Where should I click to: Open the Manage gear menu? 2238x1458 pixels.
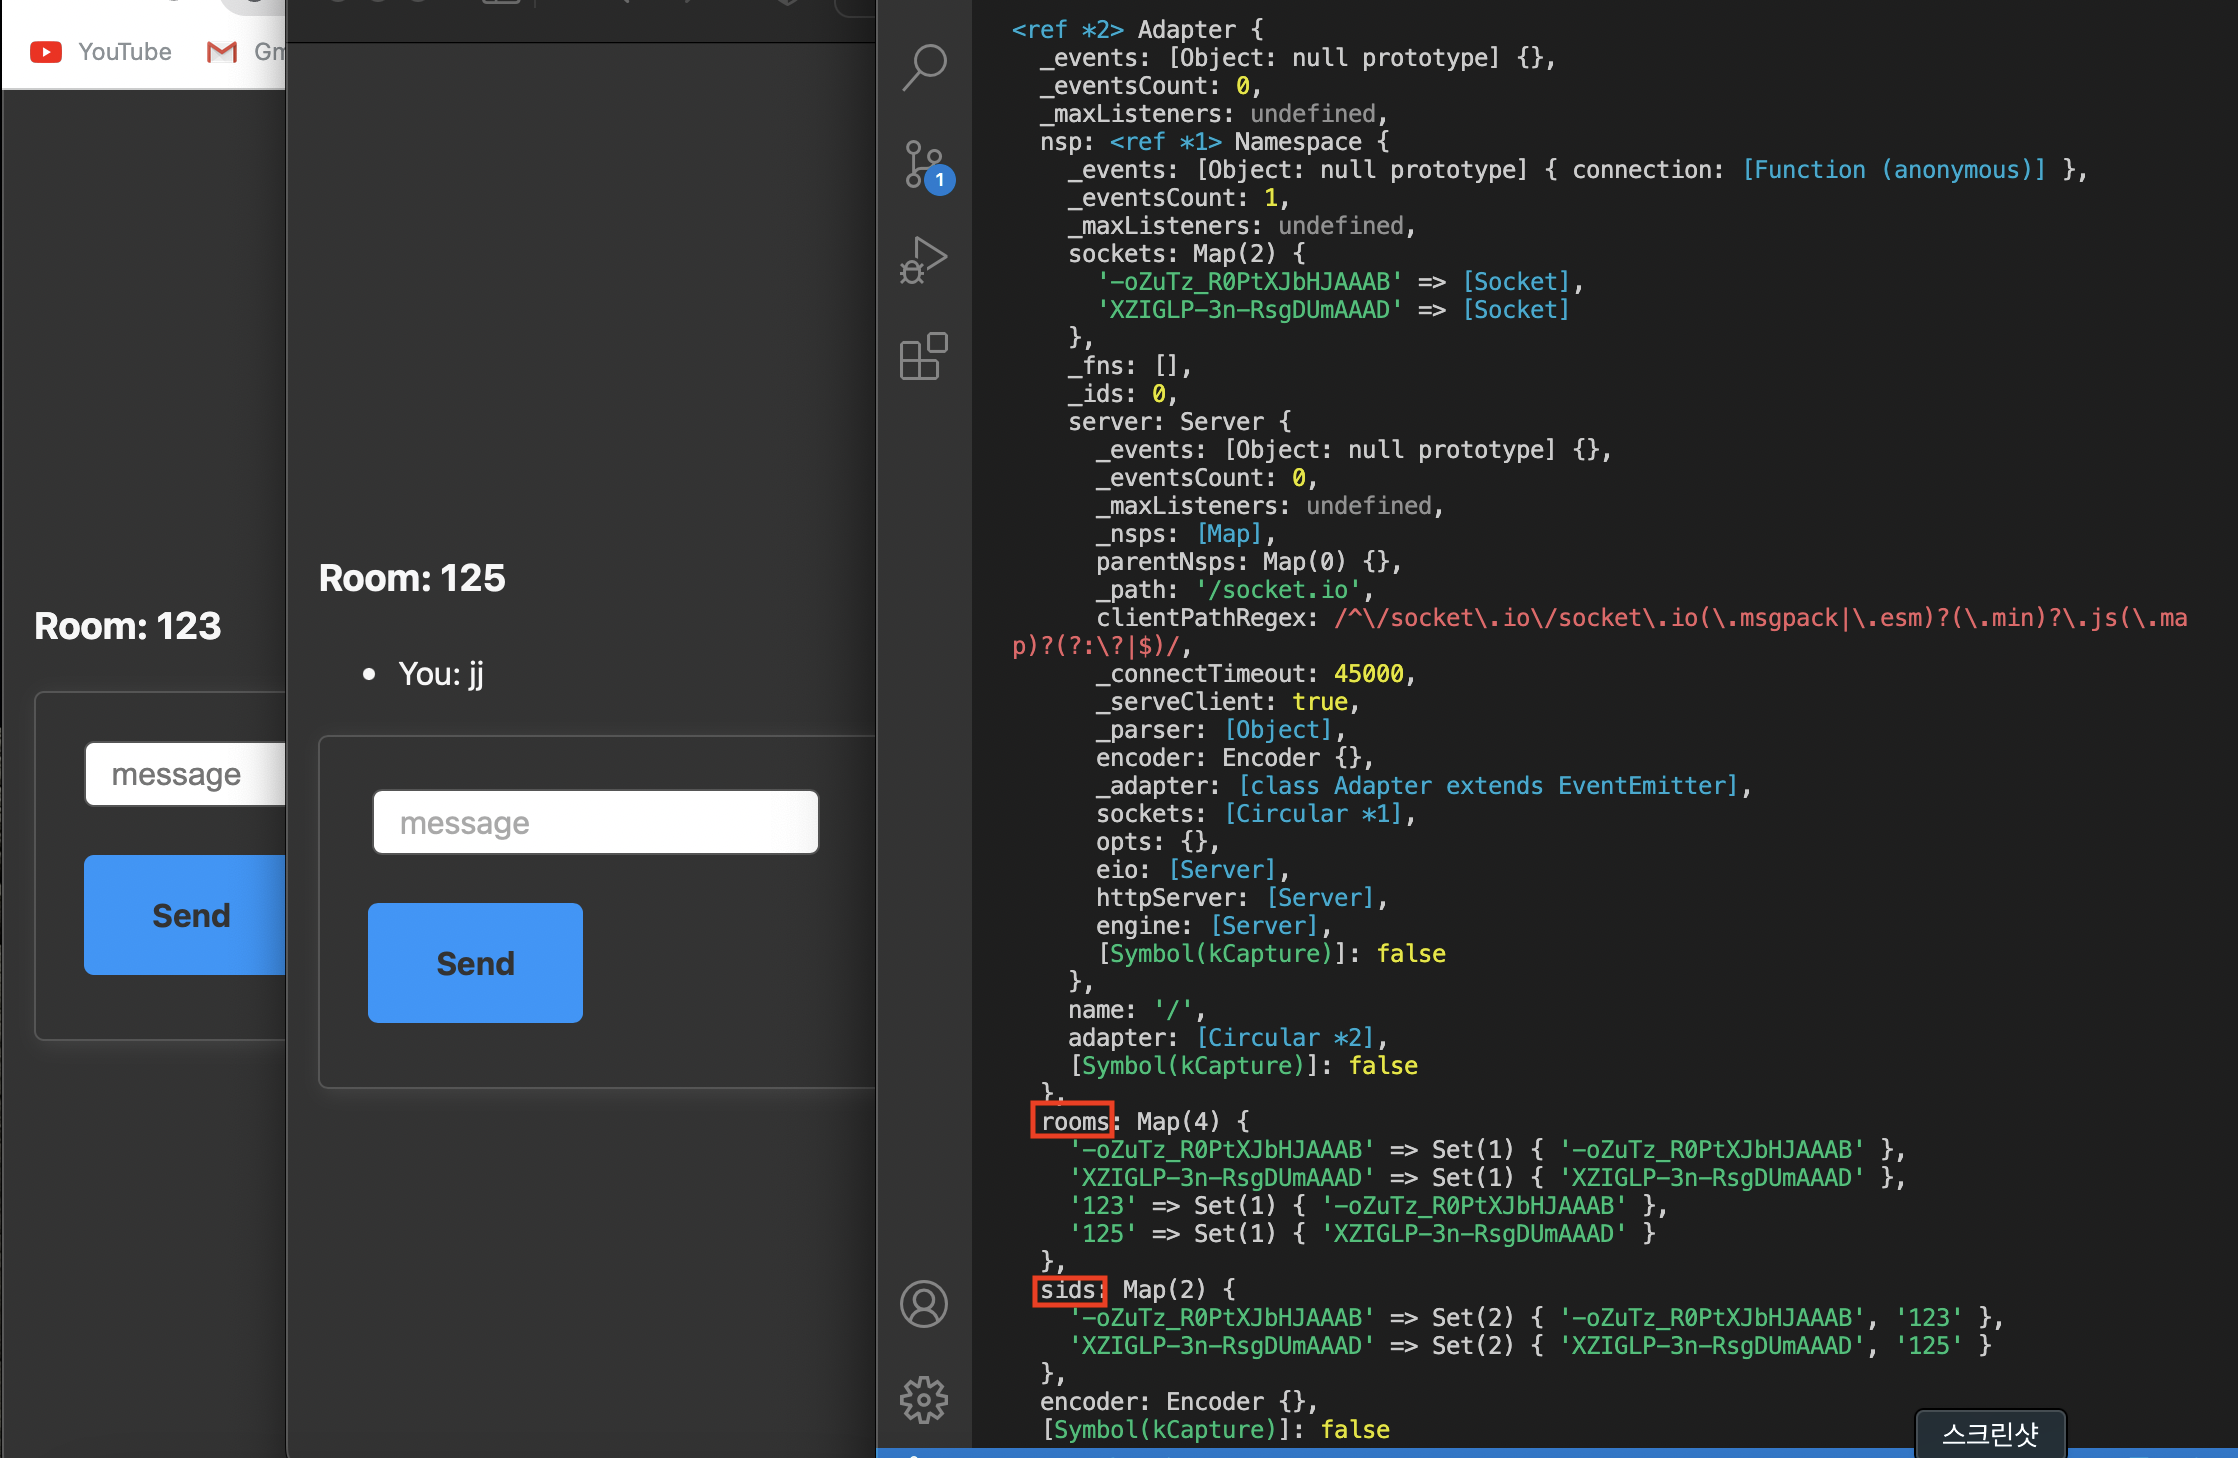tap(924, 1400)
